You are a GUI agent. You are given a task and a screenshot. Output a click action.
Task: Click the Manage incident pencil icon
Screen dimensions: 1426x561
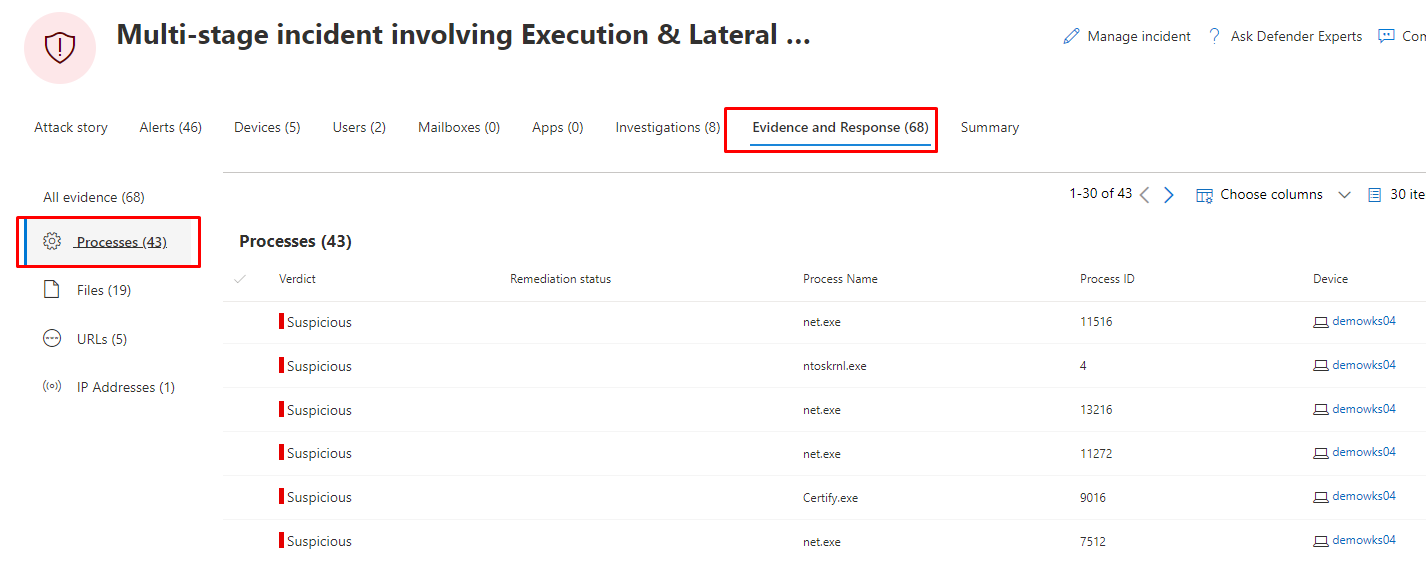click(x=1071, y=36)
